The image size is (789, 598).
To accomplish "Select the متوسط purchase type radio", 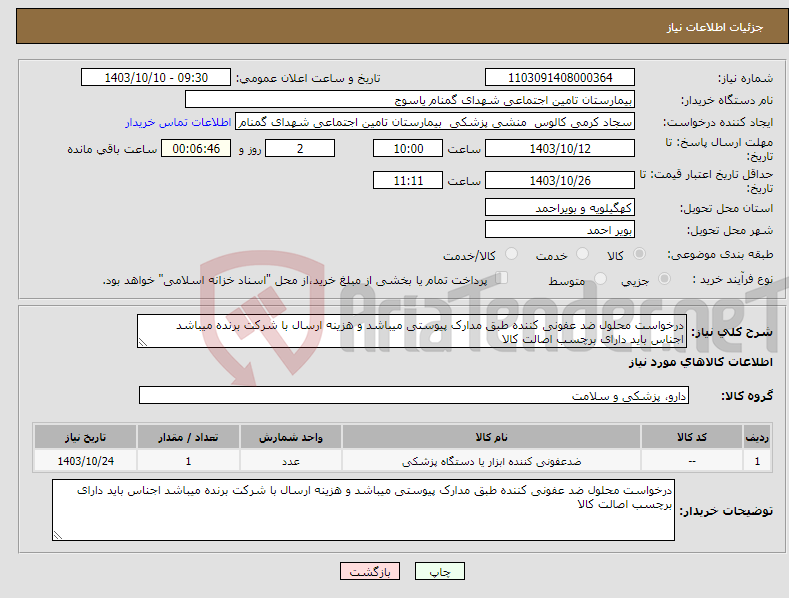I will 600,279.
